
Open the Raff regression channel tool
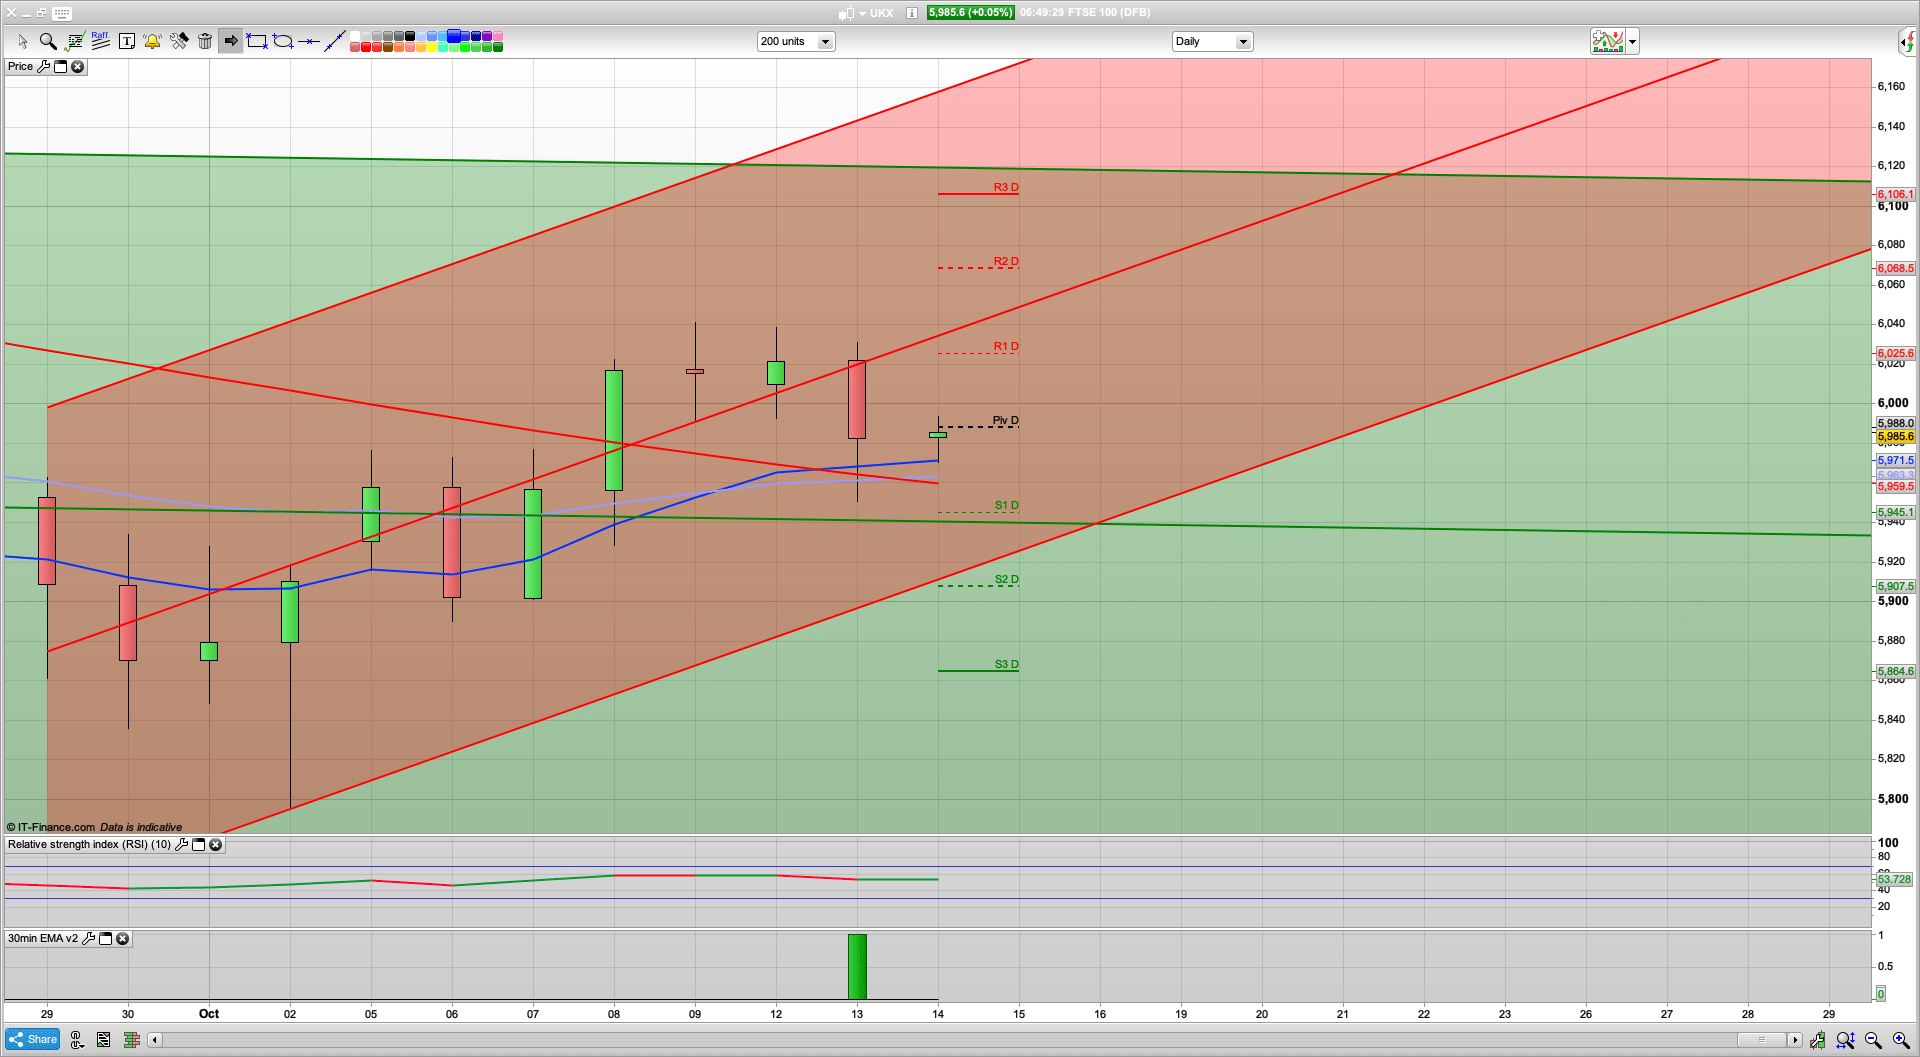100,41
